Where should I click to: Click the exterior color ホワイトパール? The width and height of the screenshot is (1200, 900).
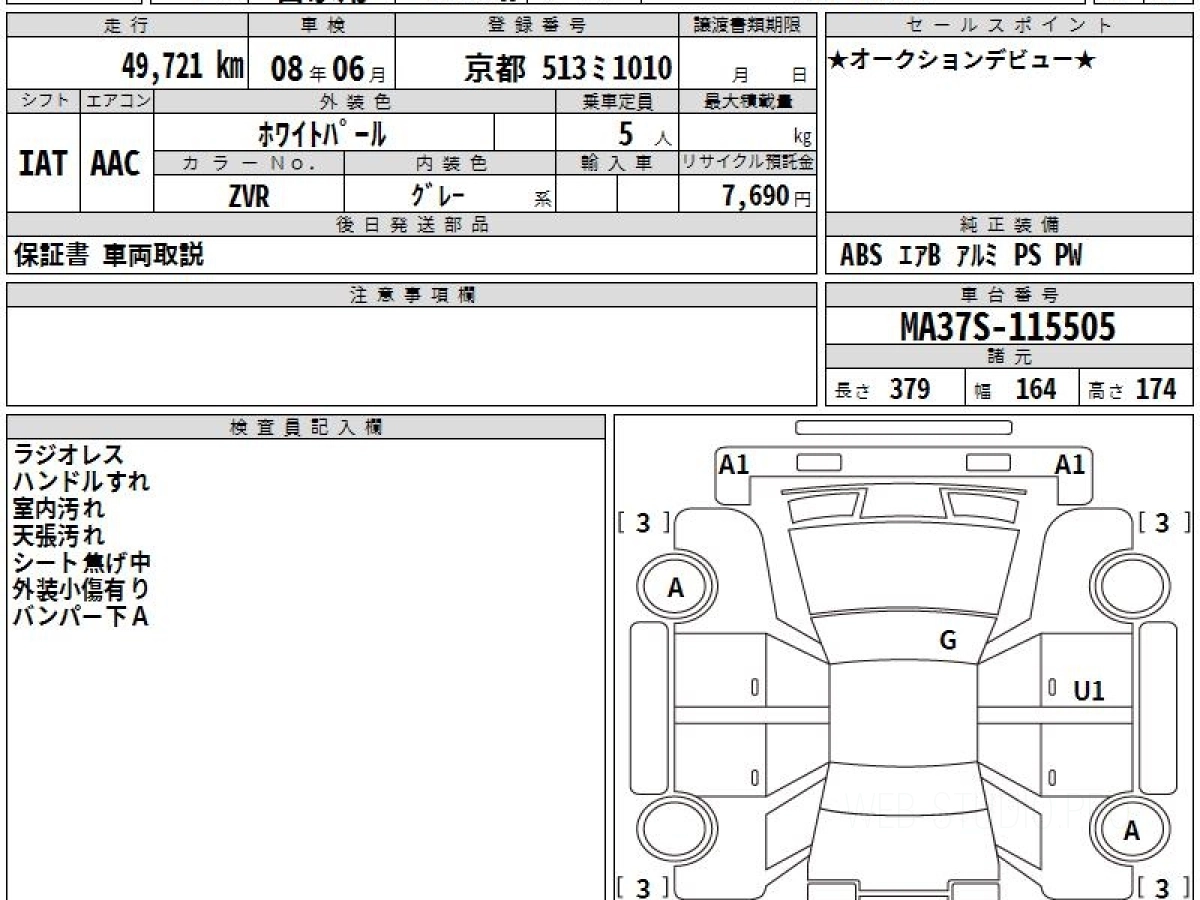point(321,133)
